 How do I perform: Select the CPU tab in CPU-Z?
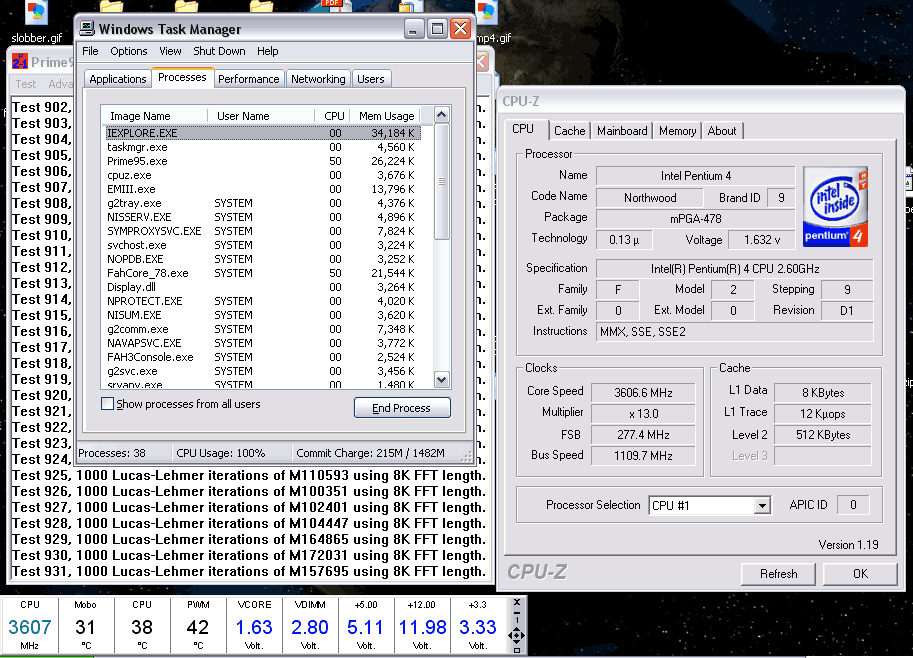pyautogui.click(x=523, y=129)
